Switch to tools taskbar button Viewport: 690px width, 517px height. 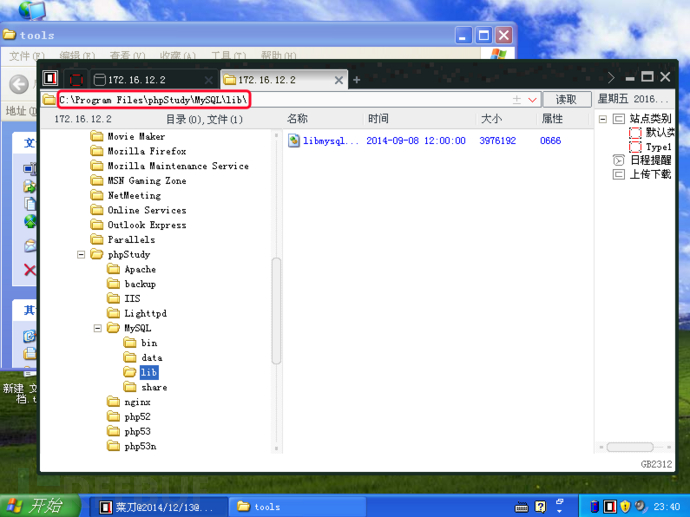297,507
